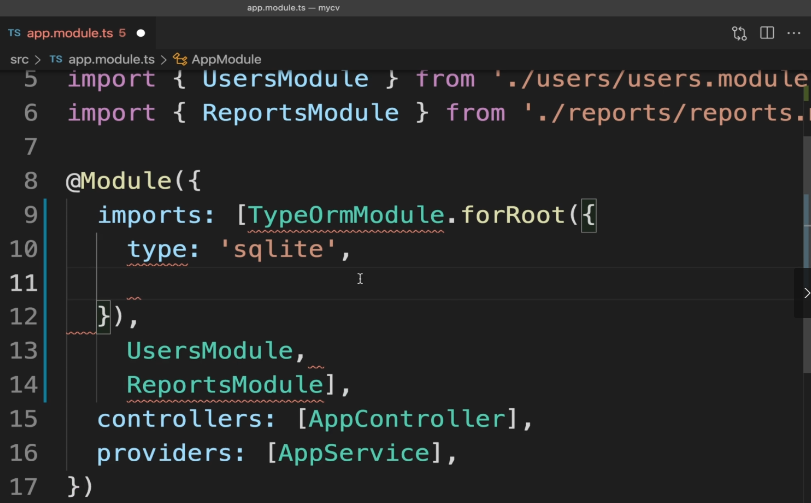Click the src breadcrumb
The height and width of the screenshot is (503, 811).
[x=19, y=59]
